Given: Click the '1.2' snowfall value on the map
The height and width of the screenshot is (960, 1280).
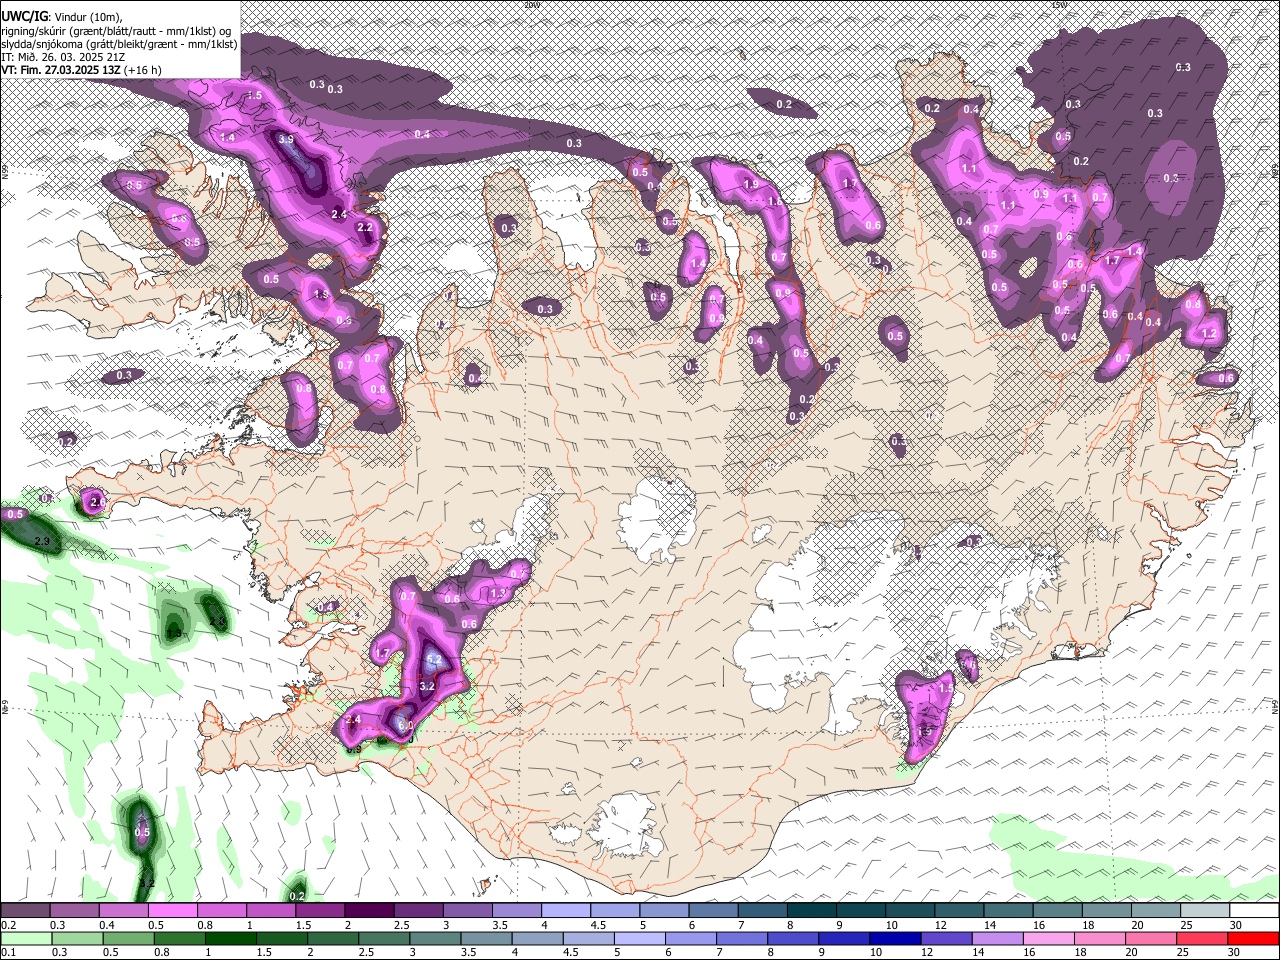Looking at the screenshot, I should click(1208, 334).
